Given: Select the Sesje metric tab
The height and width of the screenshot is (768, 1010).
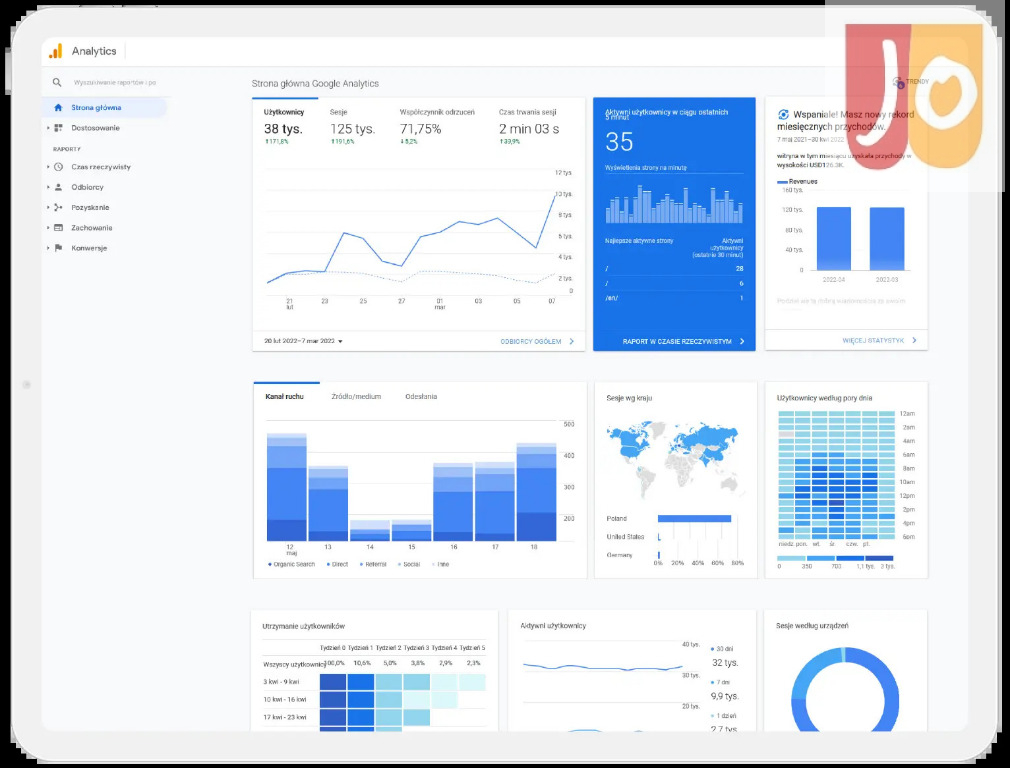Looking at the screenshot, I should pyautogui.click(x=352, y=127).
